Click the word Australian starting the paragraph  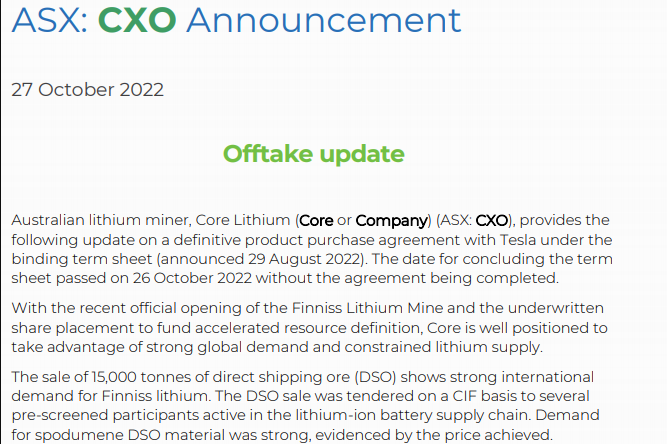pos(51,220)
